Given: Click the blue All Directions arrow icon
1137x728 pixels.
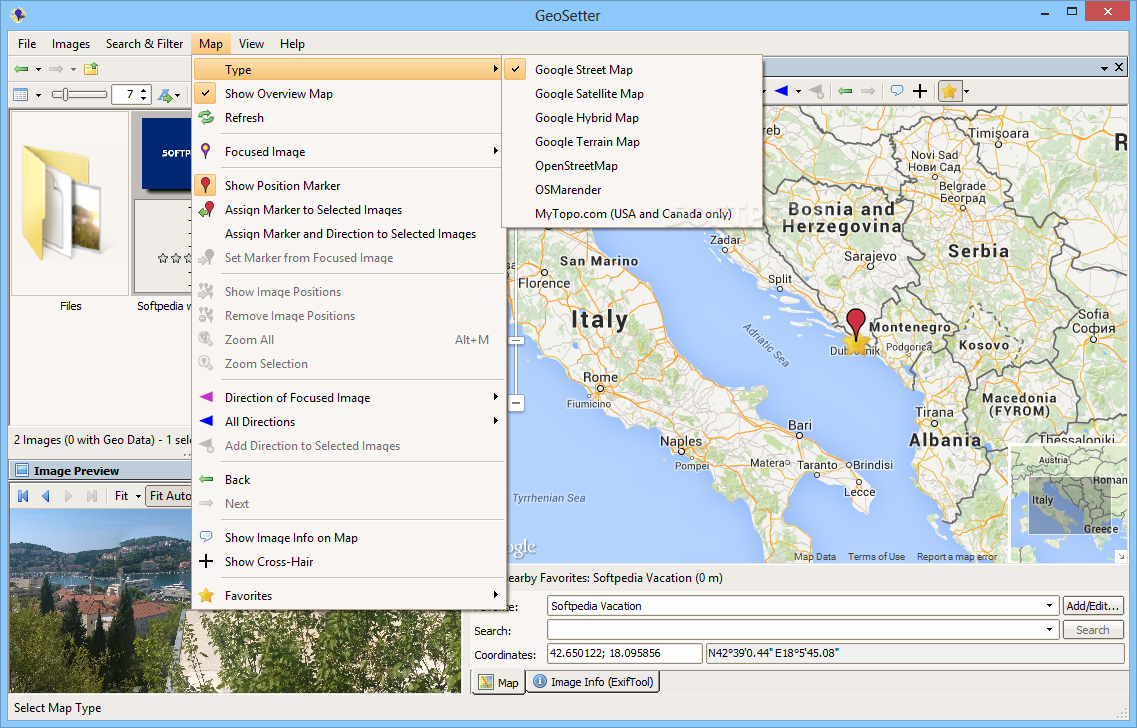Looking at the screenshot, I should click(207, 421).
